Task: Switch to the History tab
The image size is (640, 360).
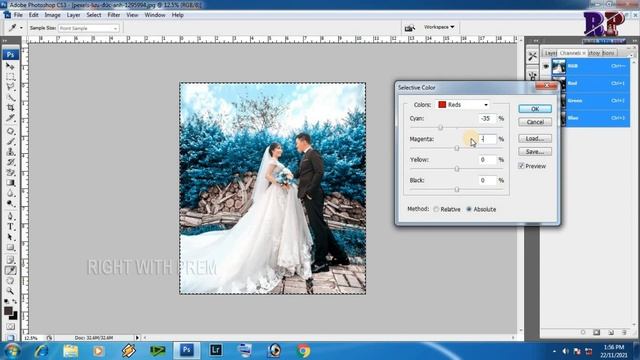Action: [x=594, y=53]
